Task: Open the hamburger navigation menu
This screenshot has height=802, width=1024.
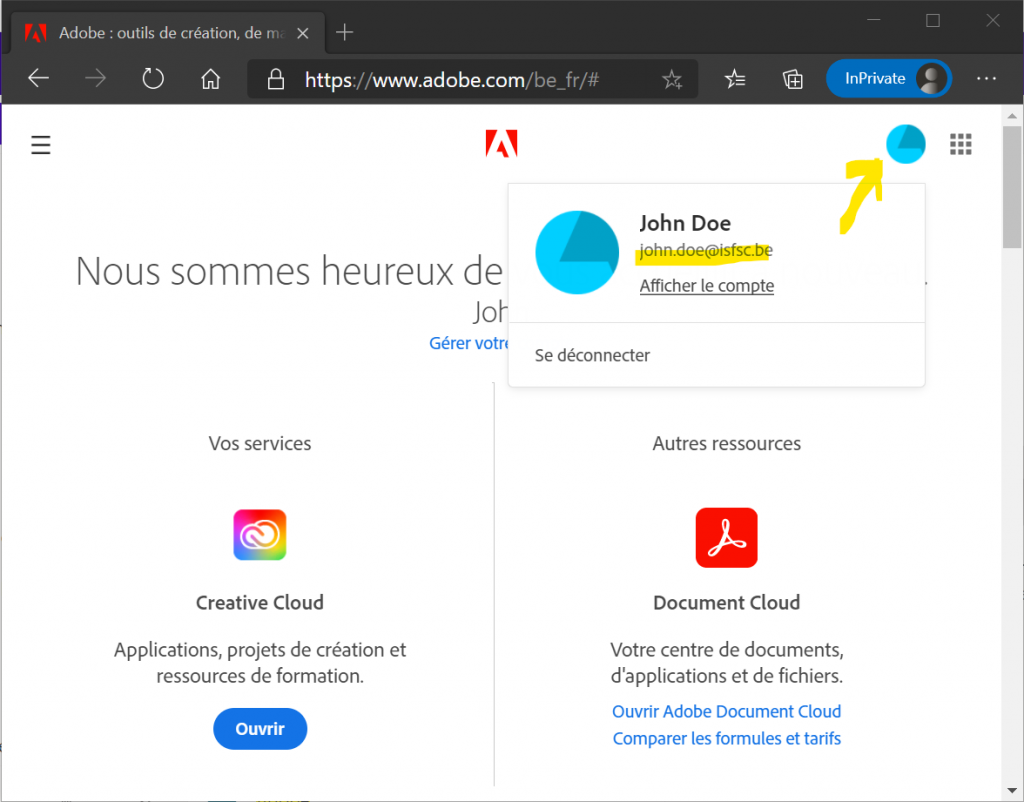Action: tap(40, 146)
